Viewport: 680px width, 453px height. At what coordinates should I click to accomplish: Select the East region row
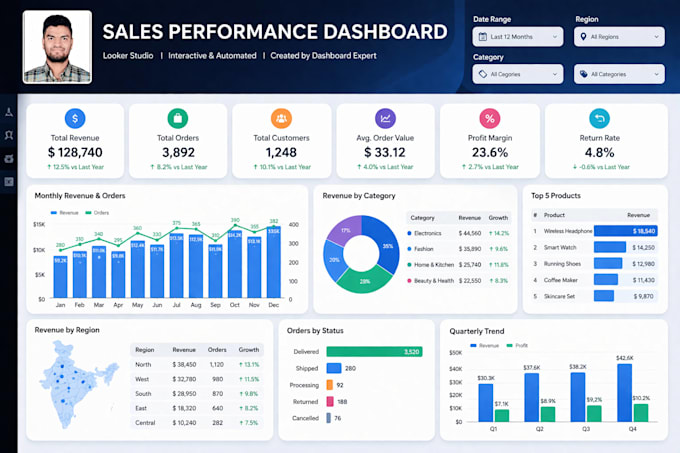(x=197, y=408)
